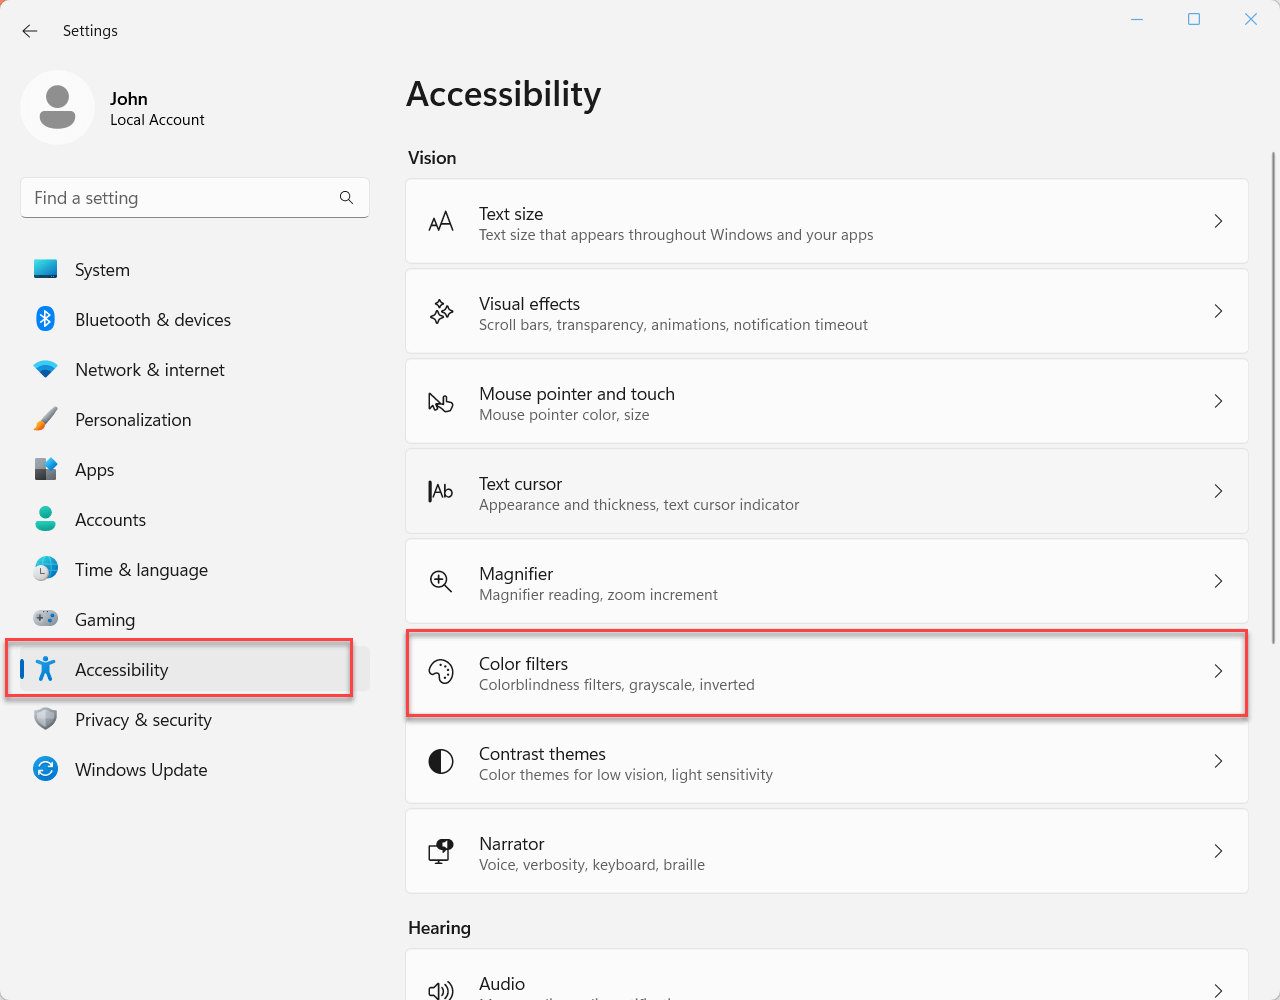Image resolution: width=1280 pixels, height=1000 pixels.
Task: Click 'Mouse pointer color, size' description
Action: (x=564, y=415)
